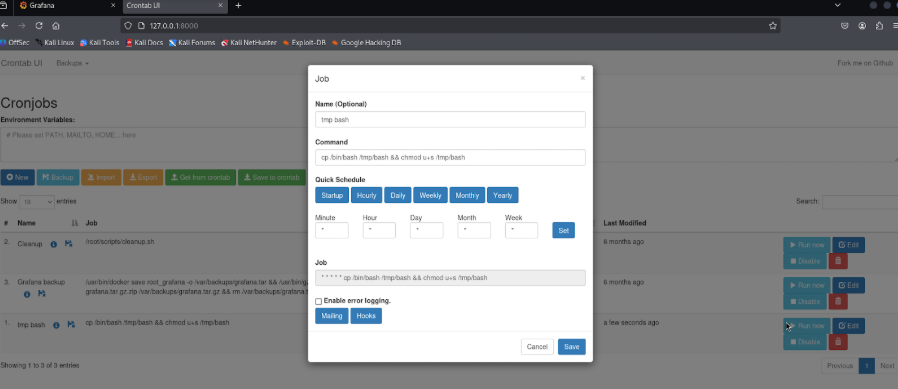Open the show entries count dropdown
Viewport: 898px width, 389px height.
(37, 202)
